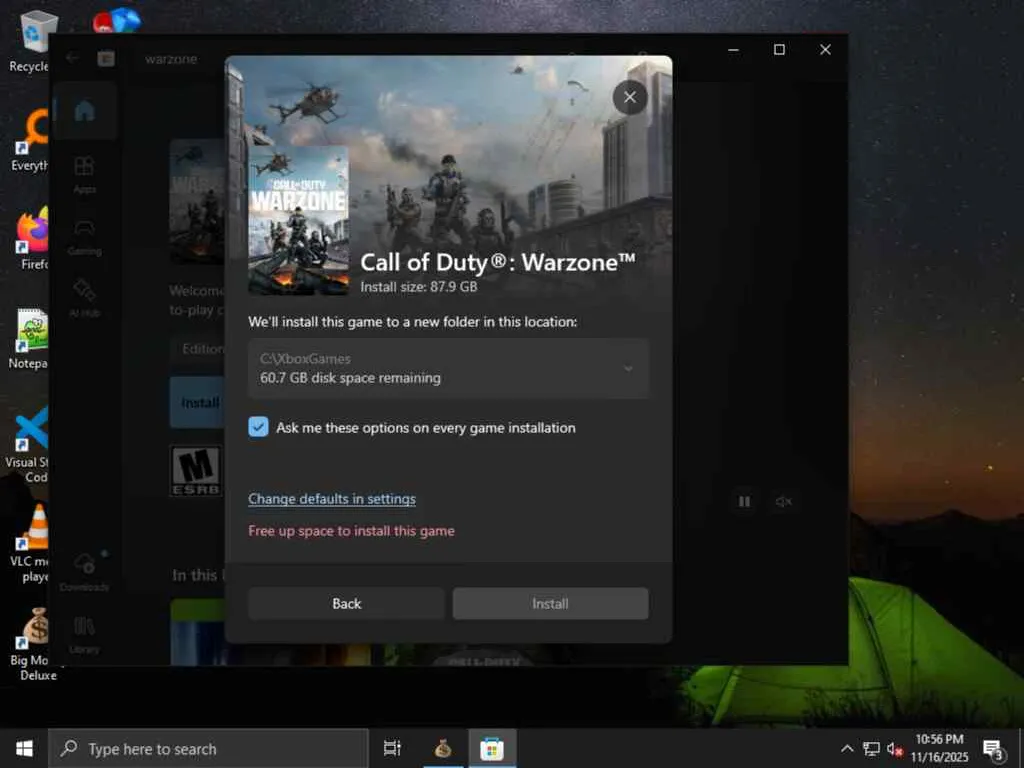1024x768 pixels.
Task: Open the clock showing 10:56 PM
Action: pyautogui.click(x=939, y=748)
